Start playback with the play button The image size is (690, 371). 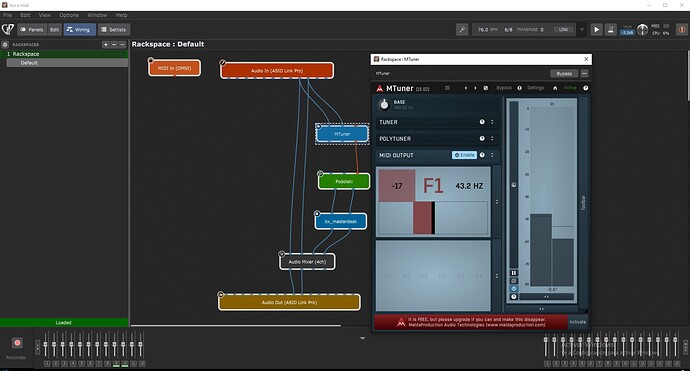tap(596, 29)
